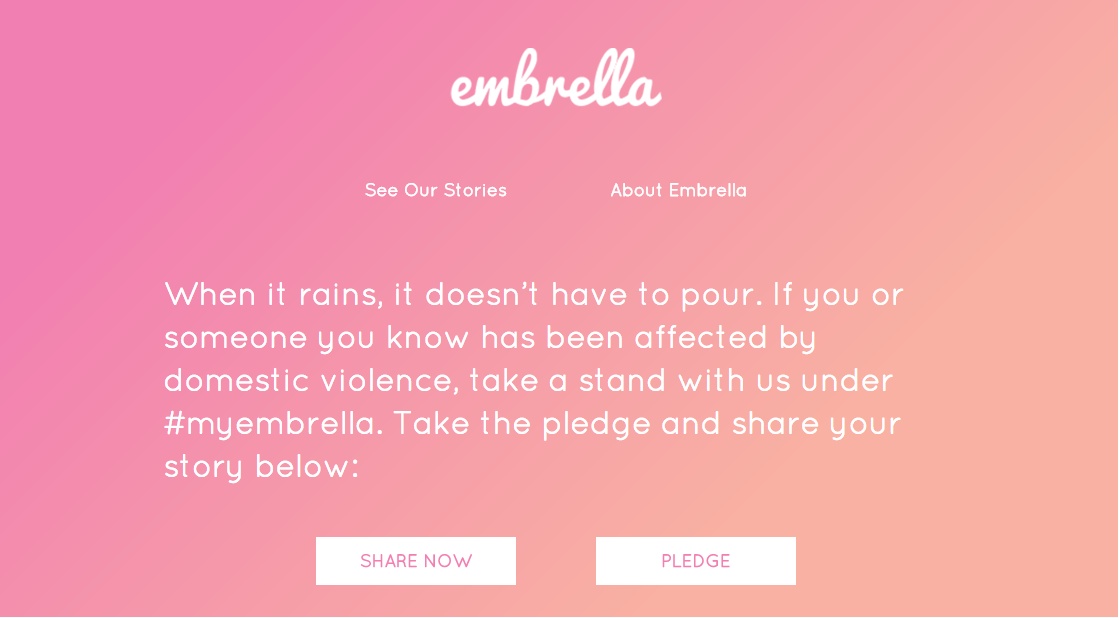1119x618 pixels.
Task: Click the word "SHARE" on white button
Action: 390,561
